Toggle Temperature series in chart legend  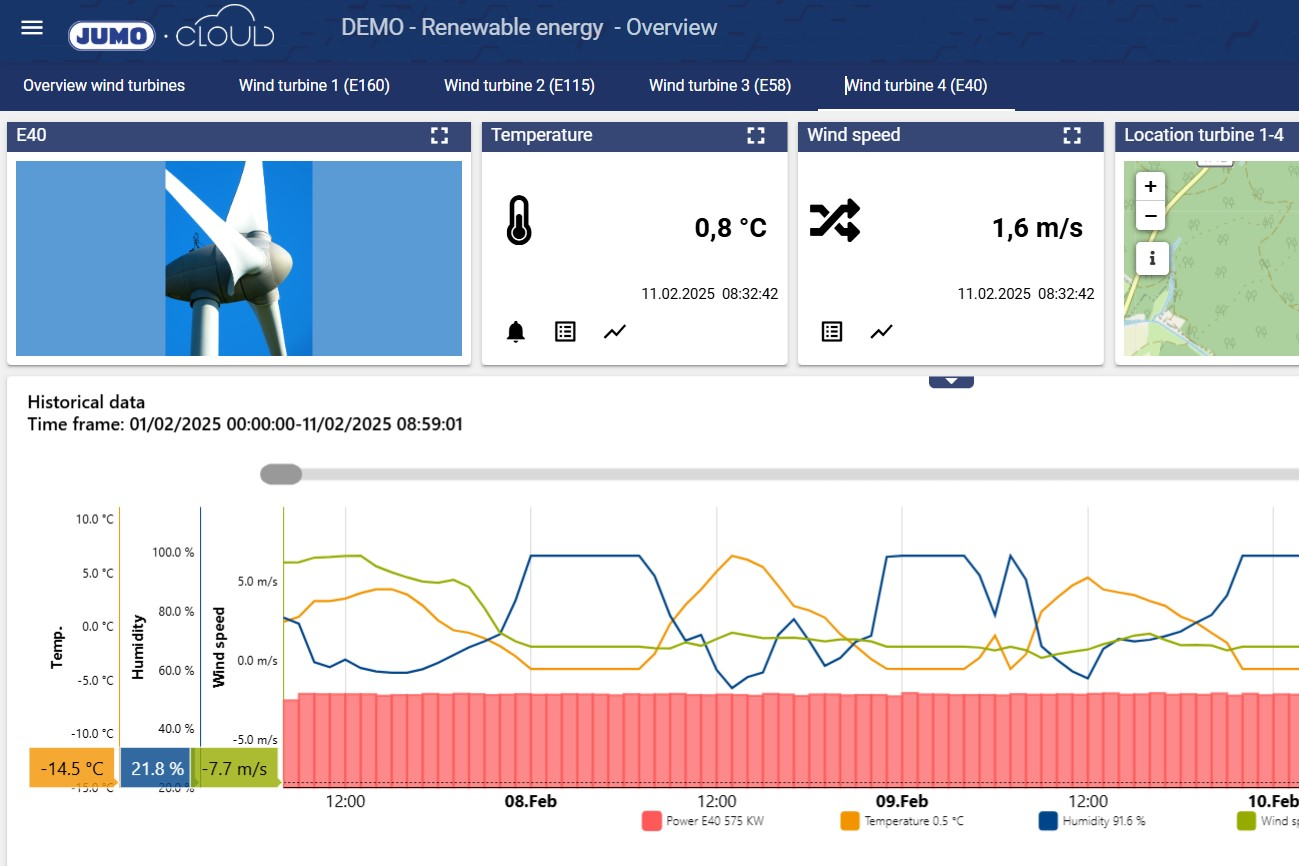coord(903,821)
